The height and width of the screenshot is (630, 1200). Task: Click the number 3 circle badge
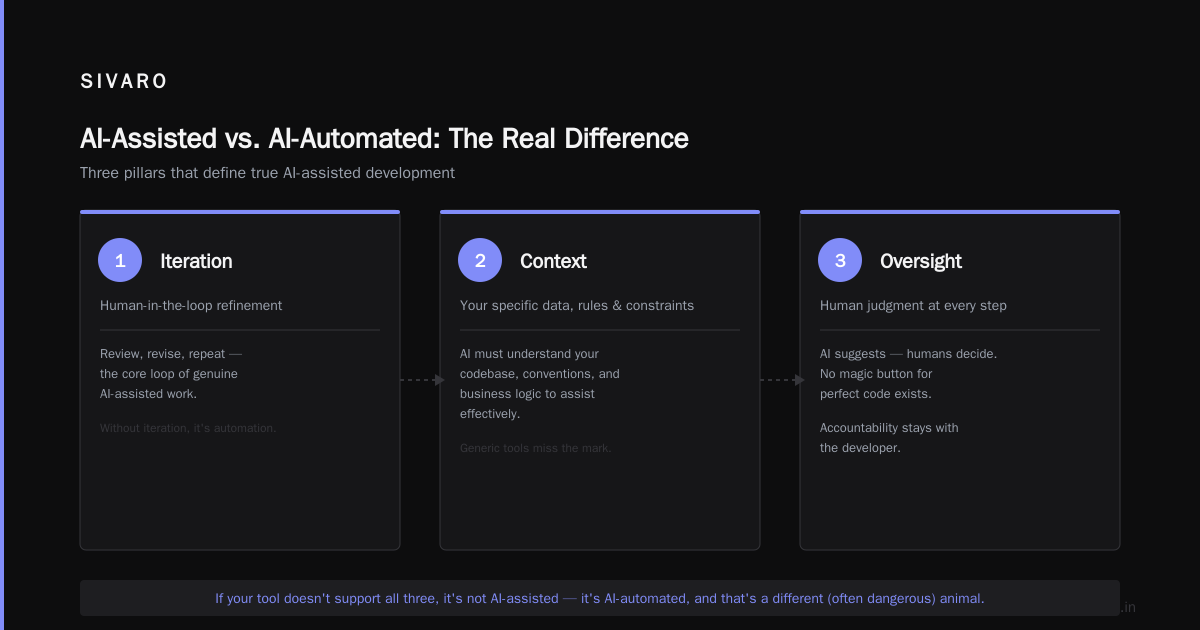pos(840,260)
